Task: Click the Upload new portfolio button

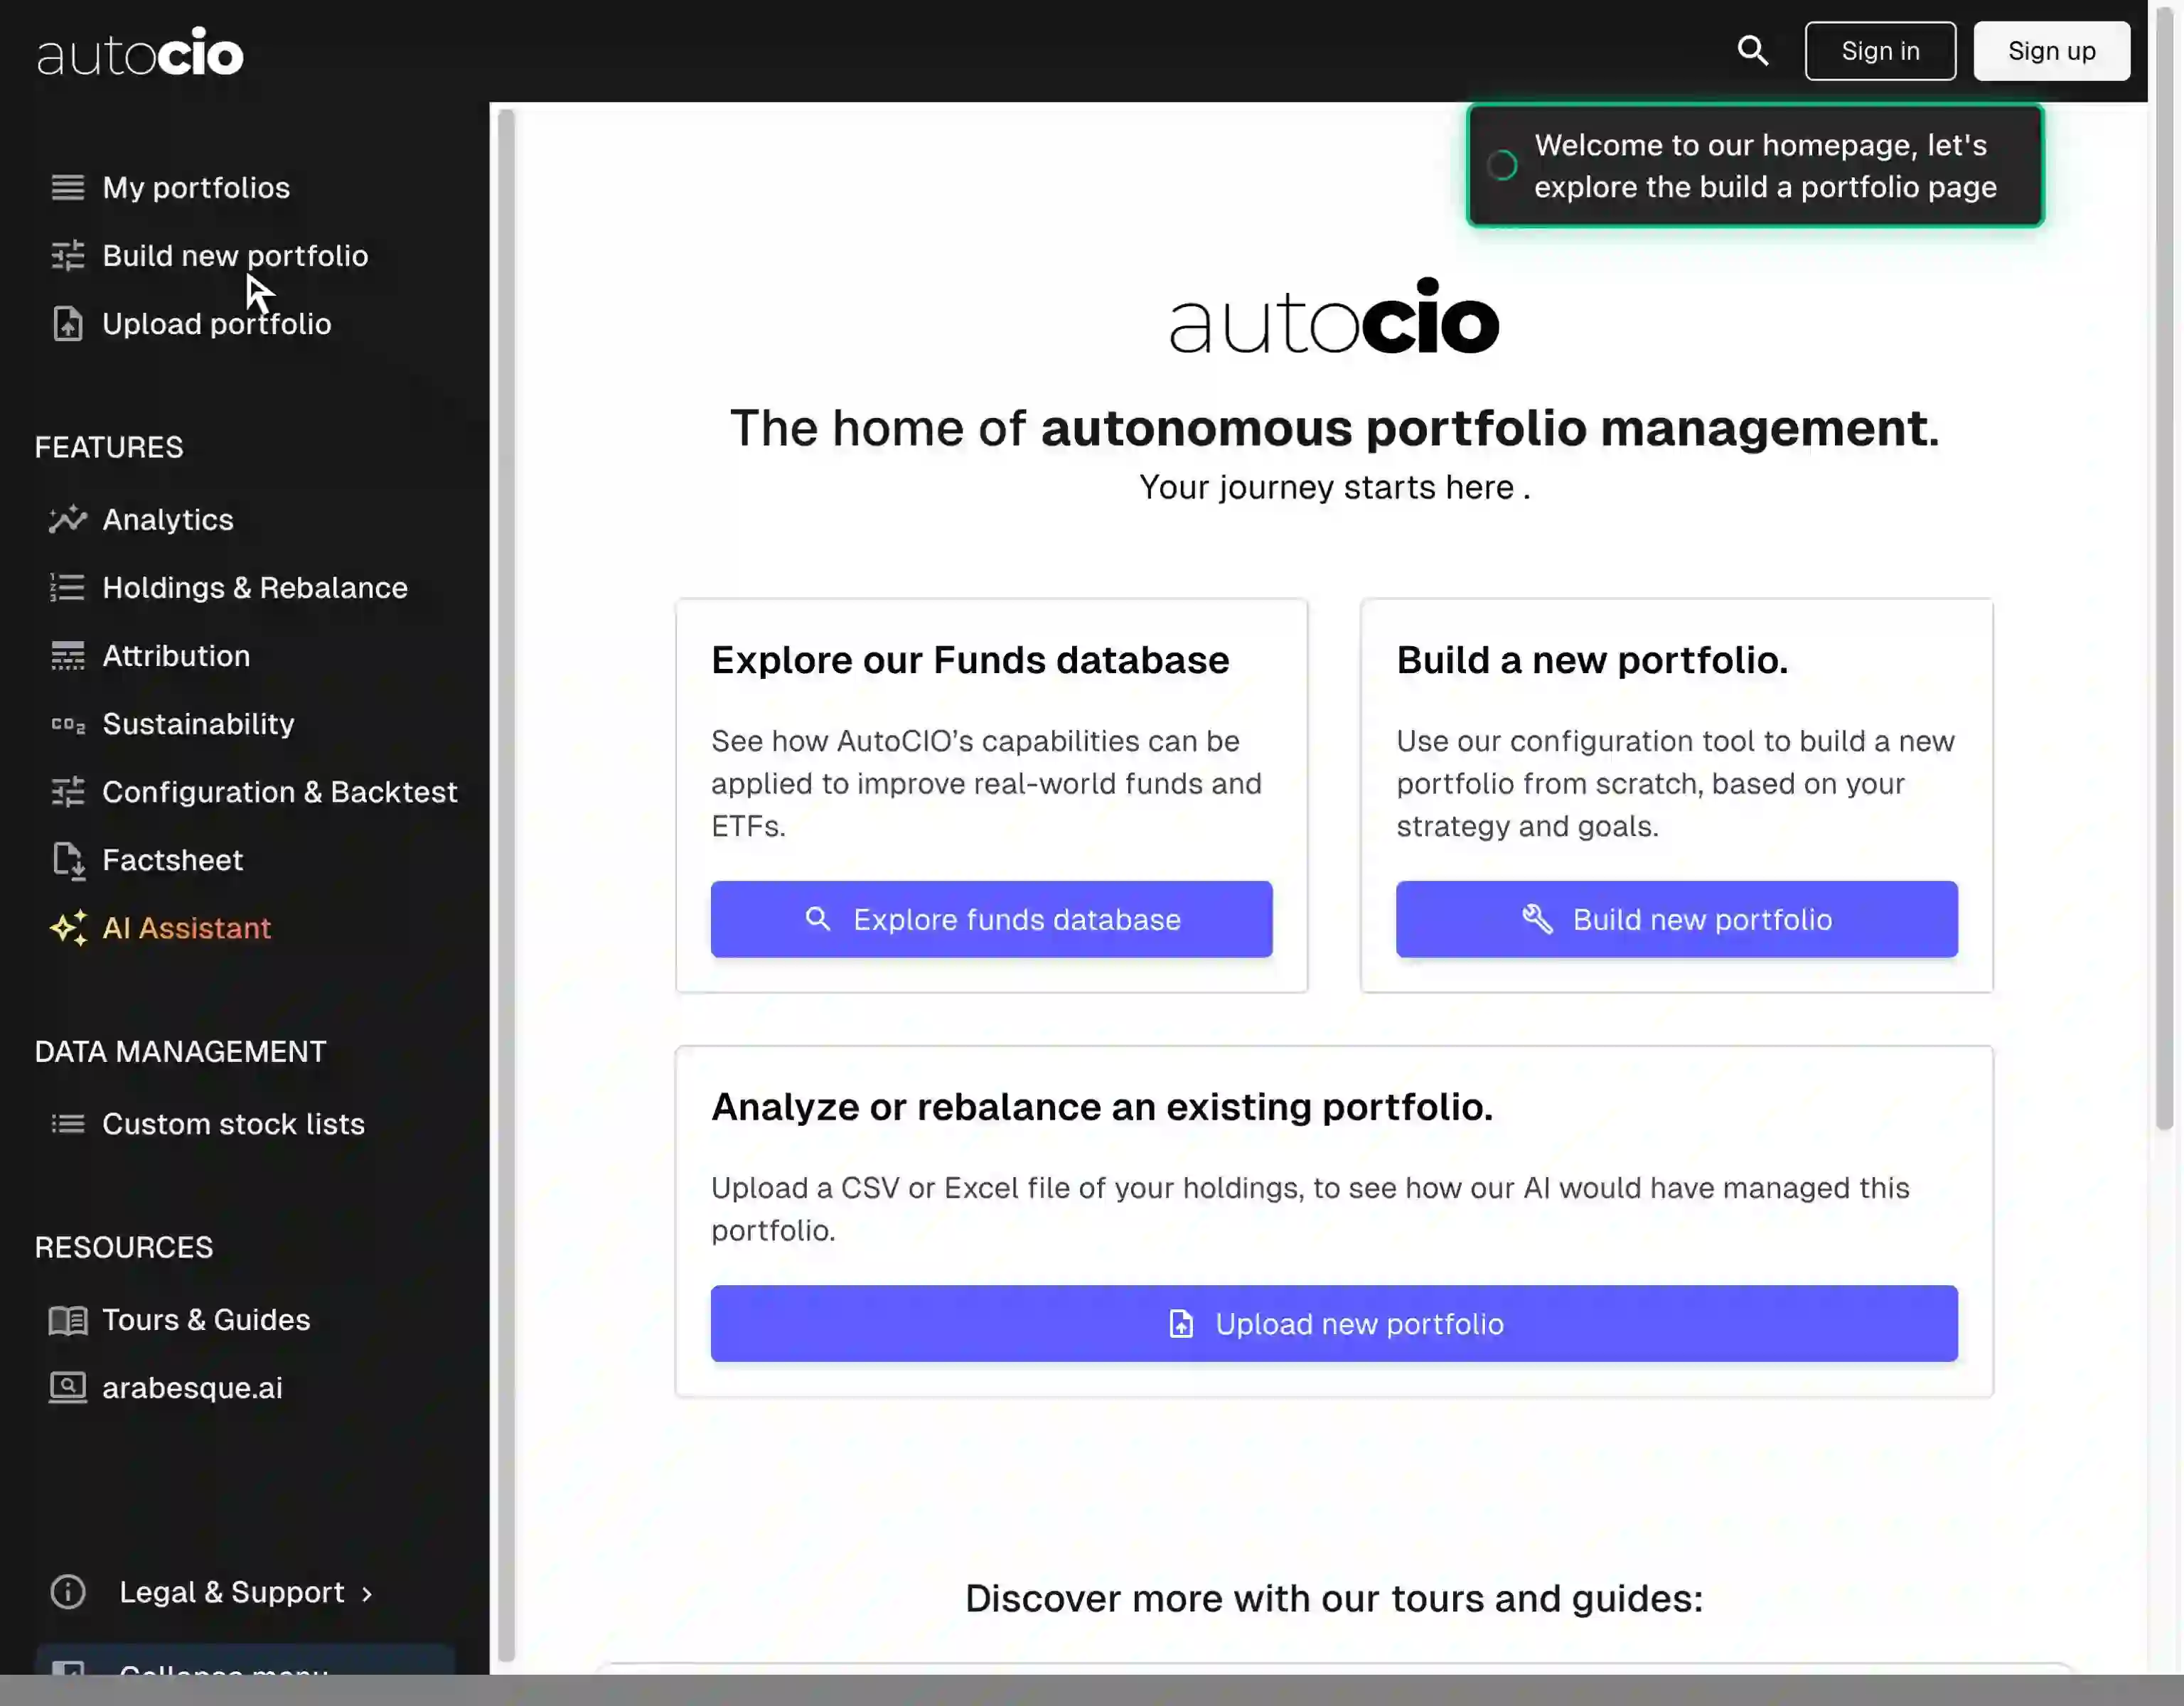Action: click(x=1333, y=1323)
